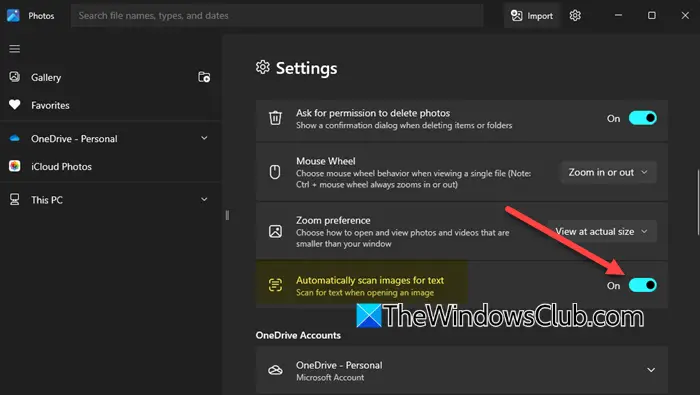Click the add folder icon beside Gallery
This screenshot has width=700, height=395.
tap(204, 77)
